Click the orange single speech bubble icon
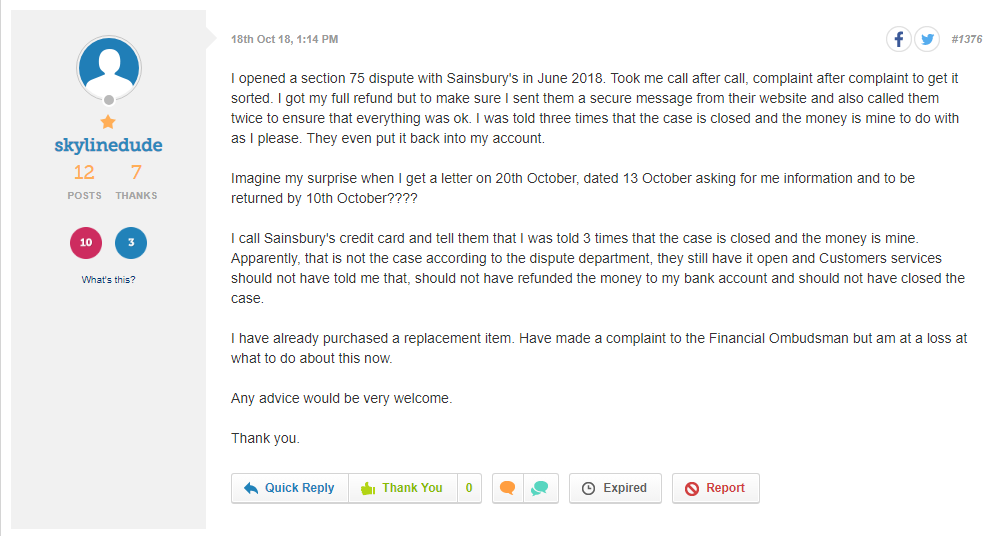 (508, 488)
